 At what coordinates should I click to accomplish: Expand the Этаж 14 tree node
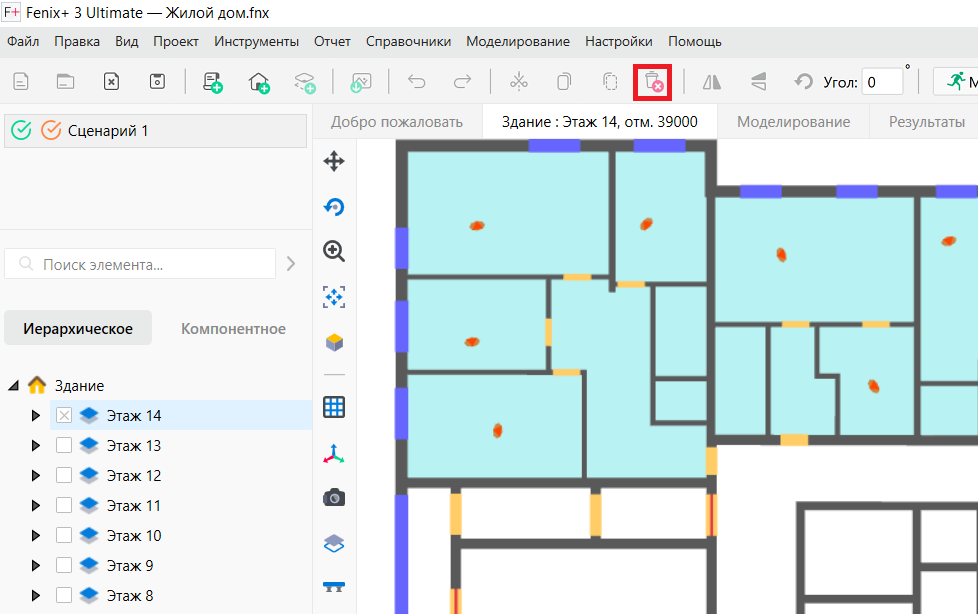(x=36, y=416)
